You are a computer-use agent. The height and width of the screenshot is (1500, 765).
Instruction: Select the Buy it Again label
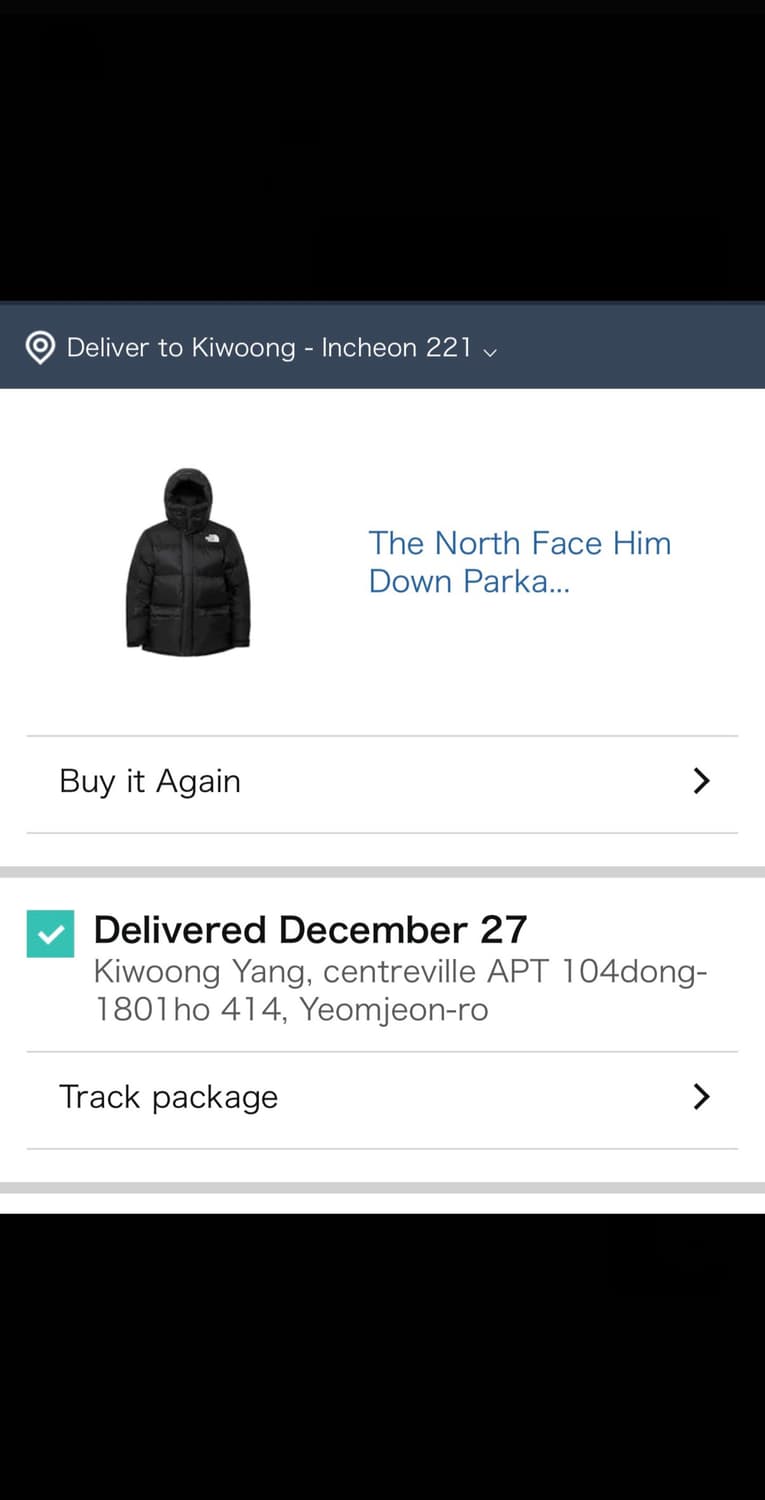(x=150, y=781)
